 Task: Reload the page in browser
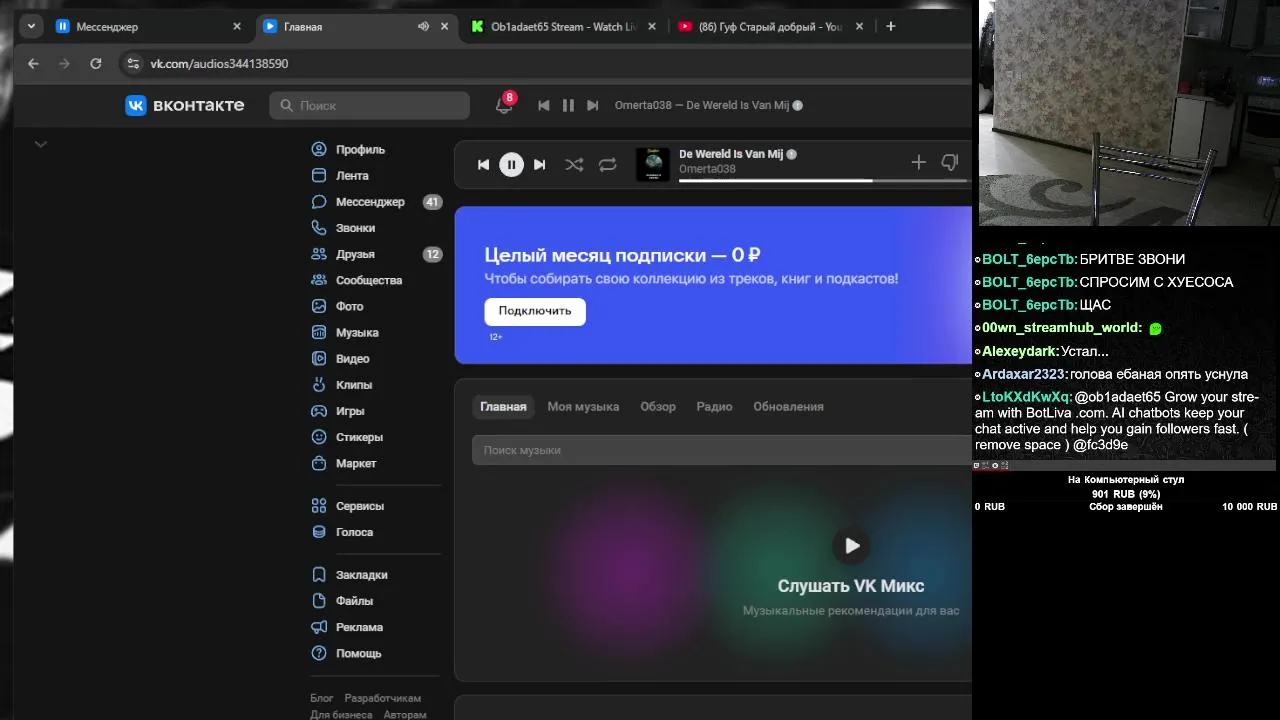coord(95,63)
